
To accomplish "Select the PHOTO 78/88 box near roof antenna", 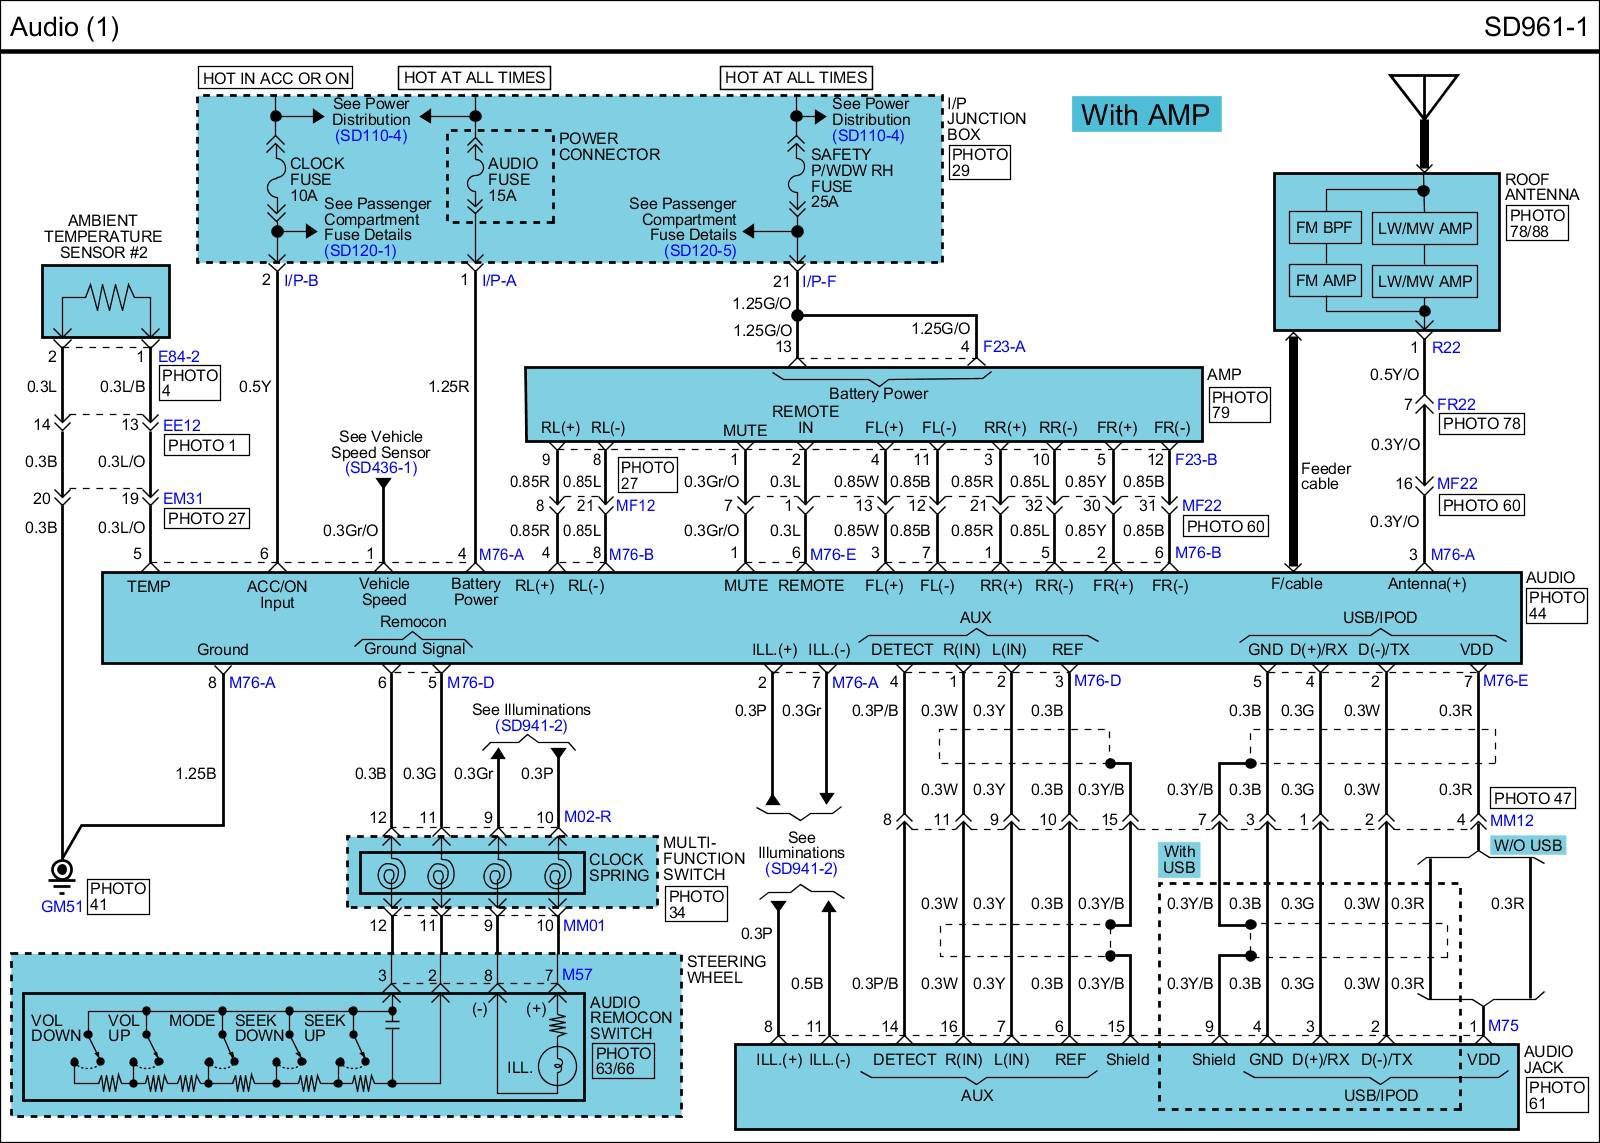I will pyautogui.click(x=1537, y=223).
